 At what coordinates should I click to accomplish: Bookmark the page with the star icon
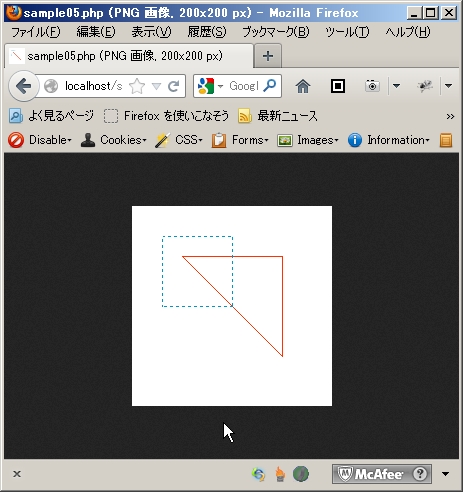[137, 86]
